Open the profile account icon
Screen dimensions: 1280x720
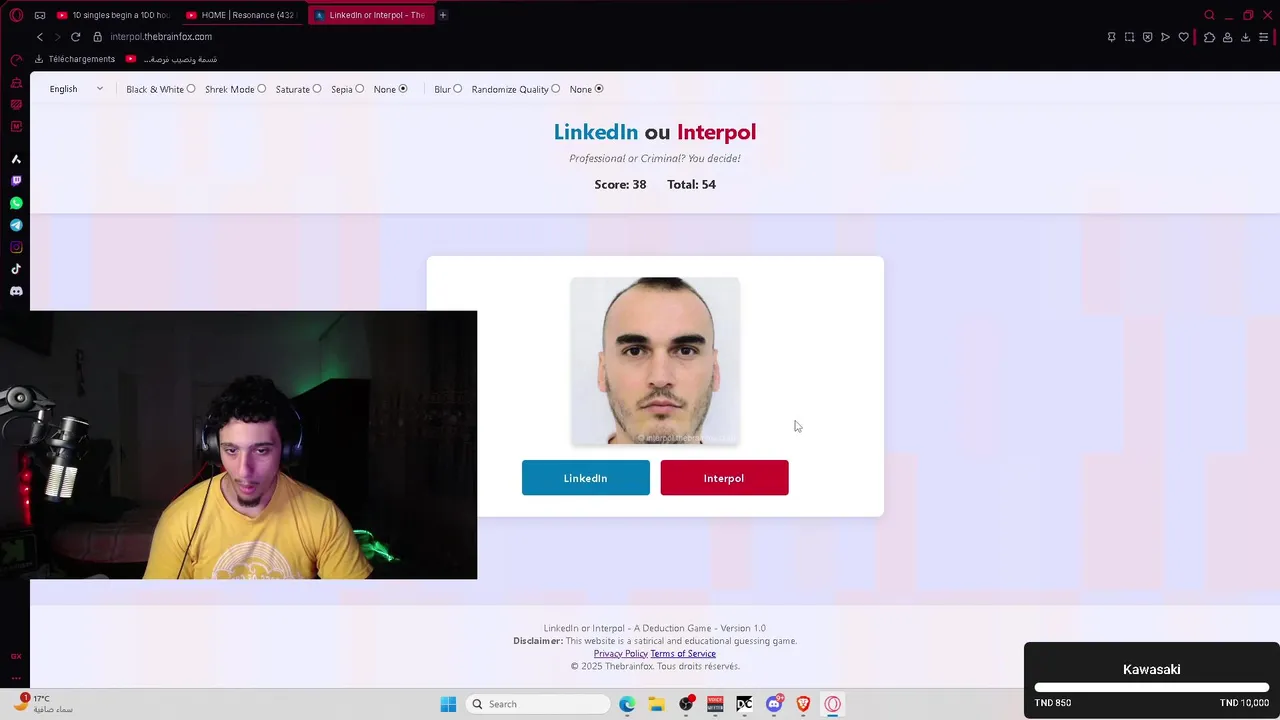point(1227,37)
